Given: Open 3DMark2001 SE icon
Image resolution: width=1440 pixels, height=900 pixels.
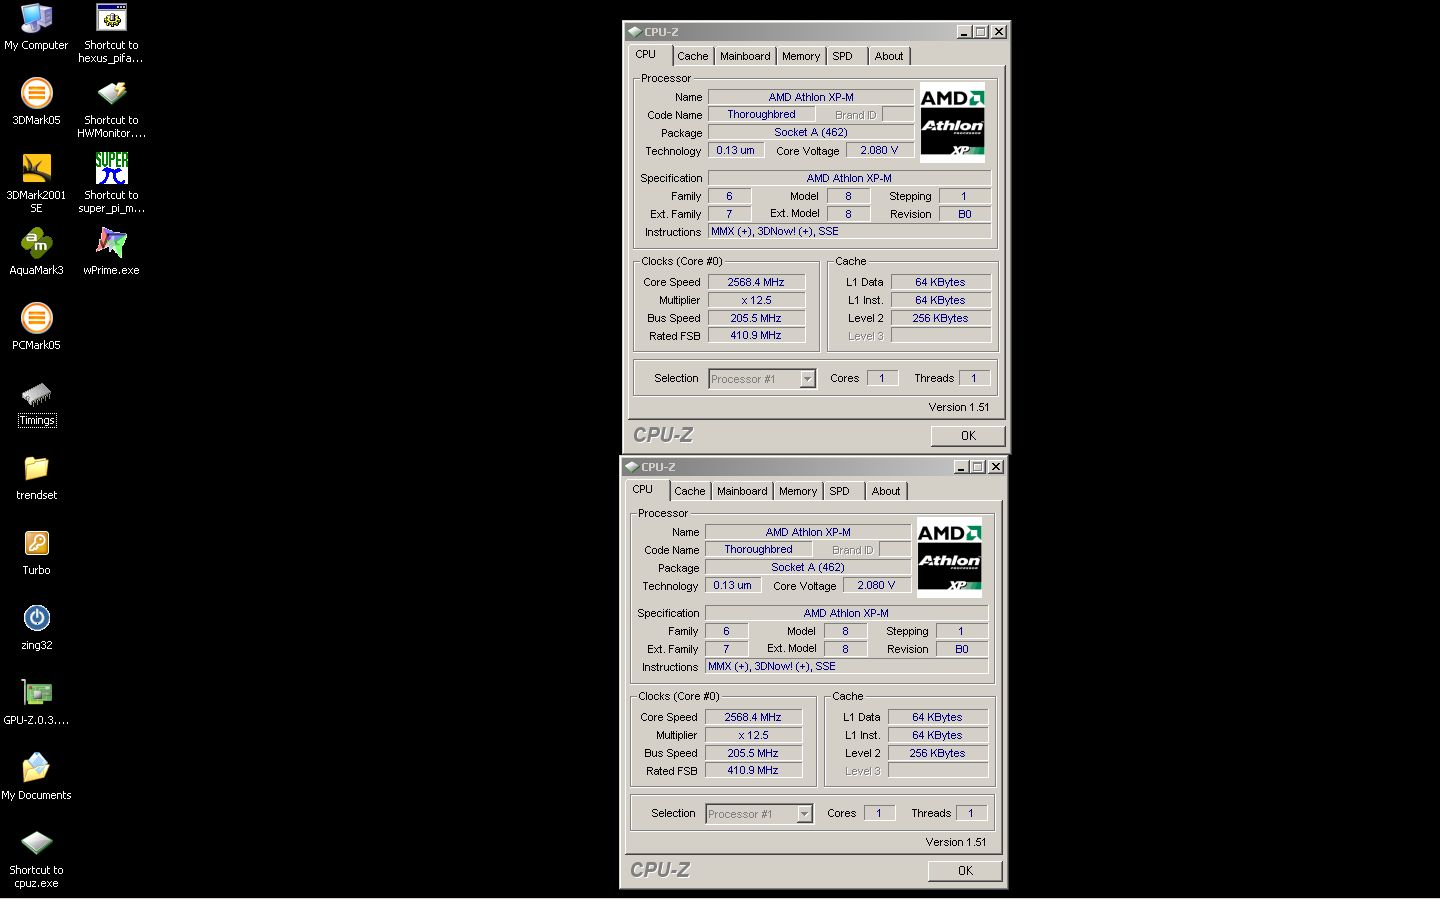Looking at the screenshot, I should [x=36, y=183].
